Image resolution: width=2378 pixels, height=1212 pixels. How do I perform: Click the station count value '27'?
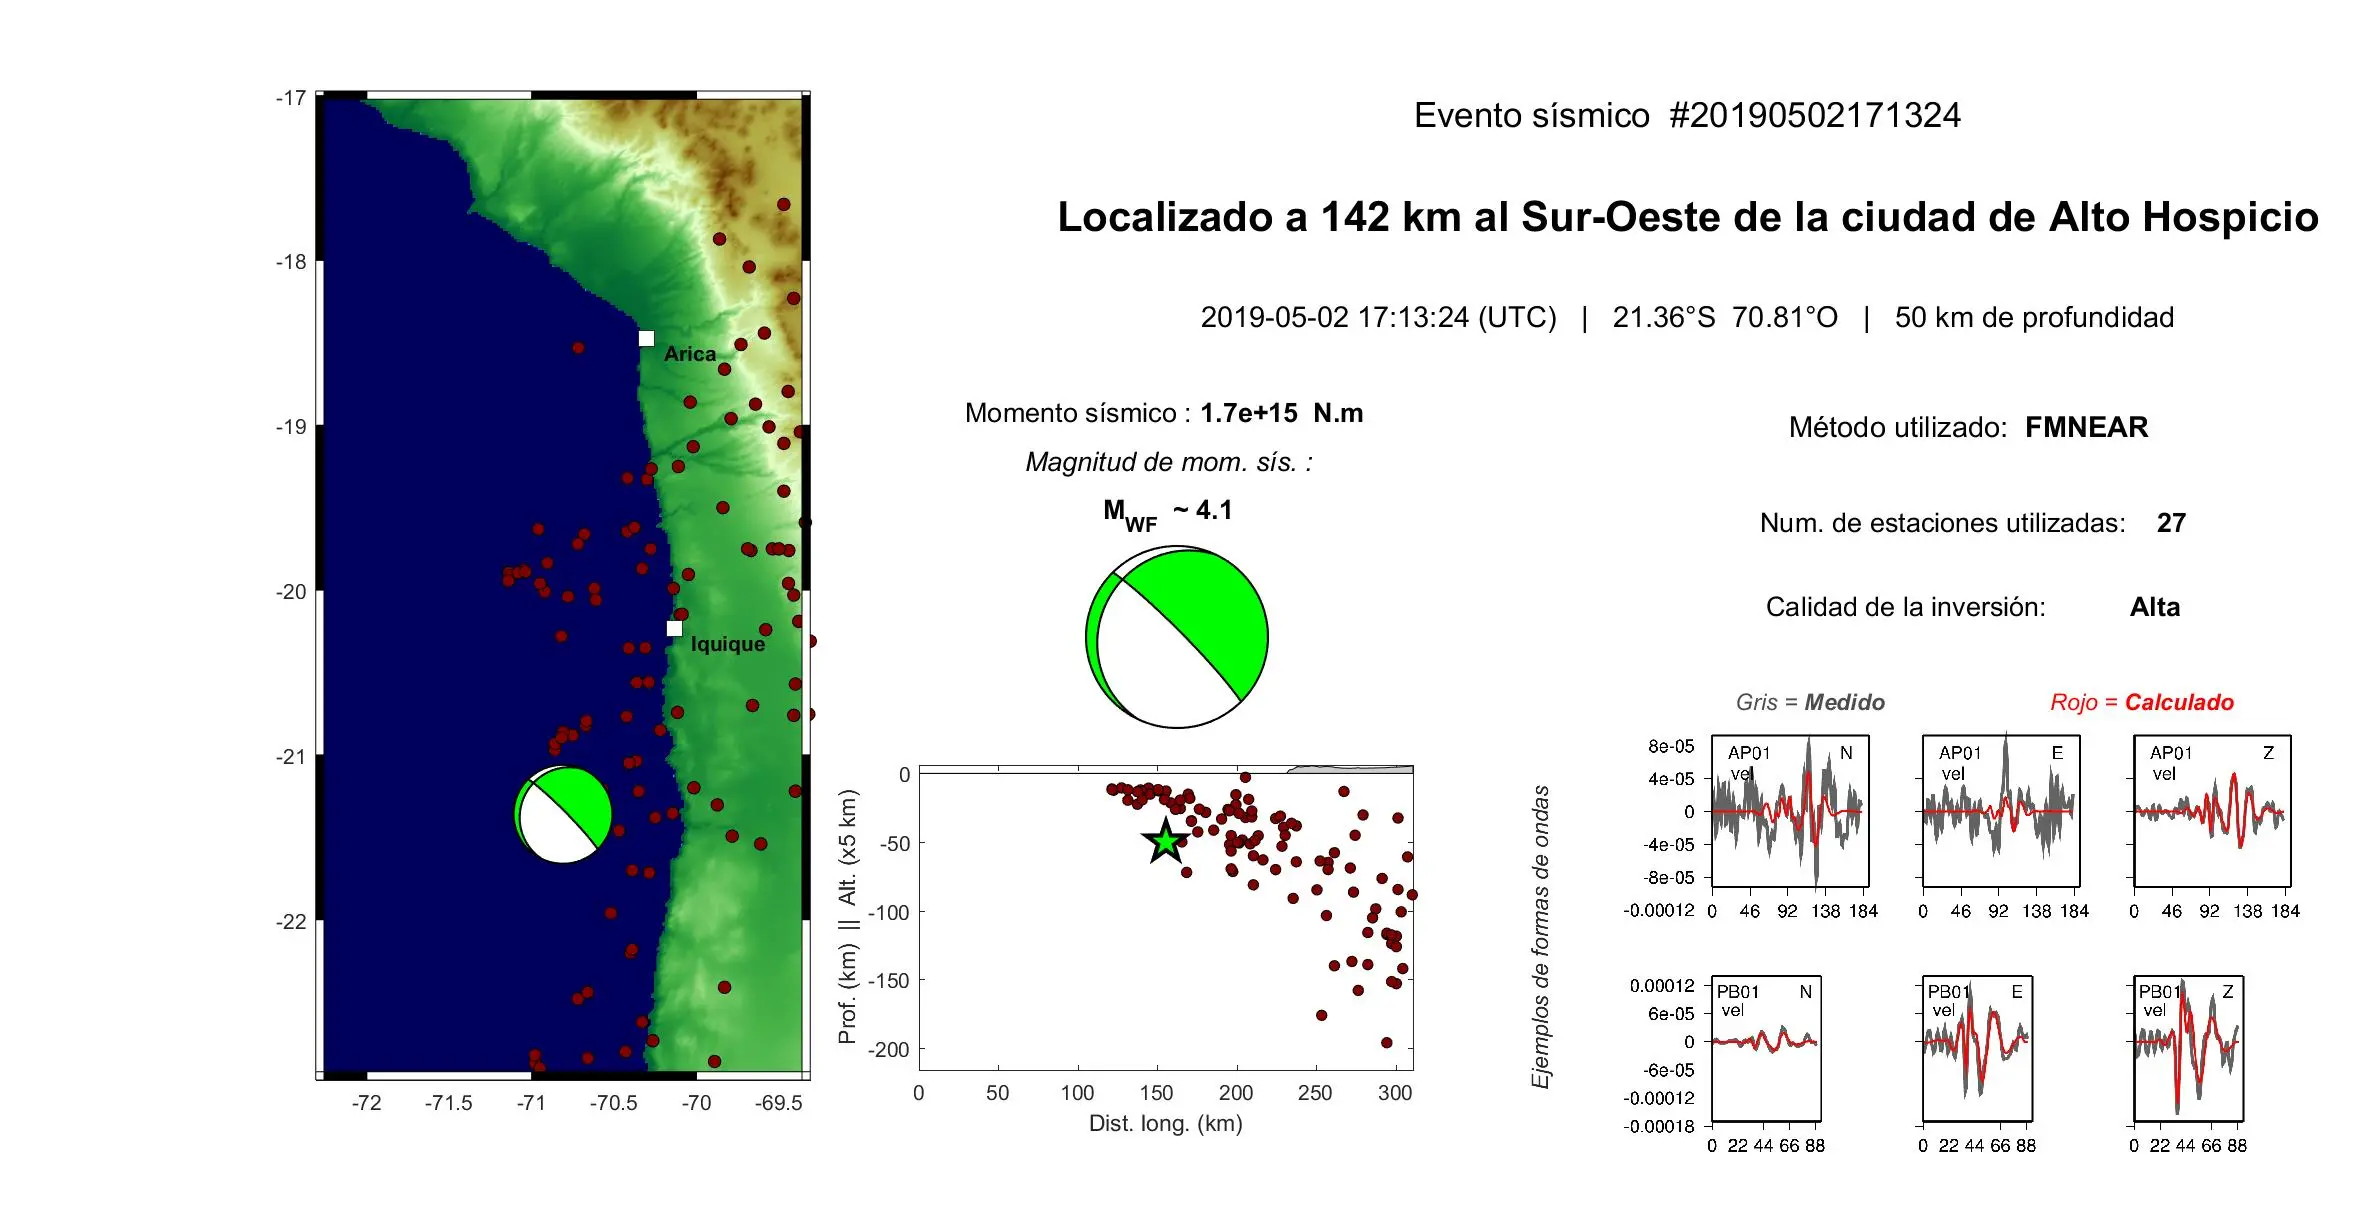coord(2171,523)
